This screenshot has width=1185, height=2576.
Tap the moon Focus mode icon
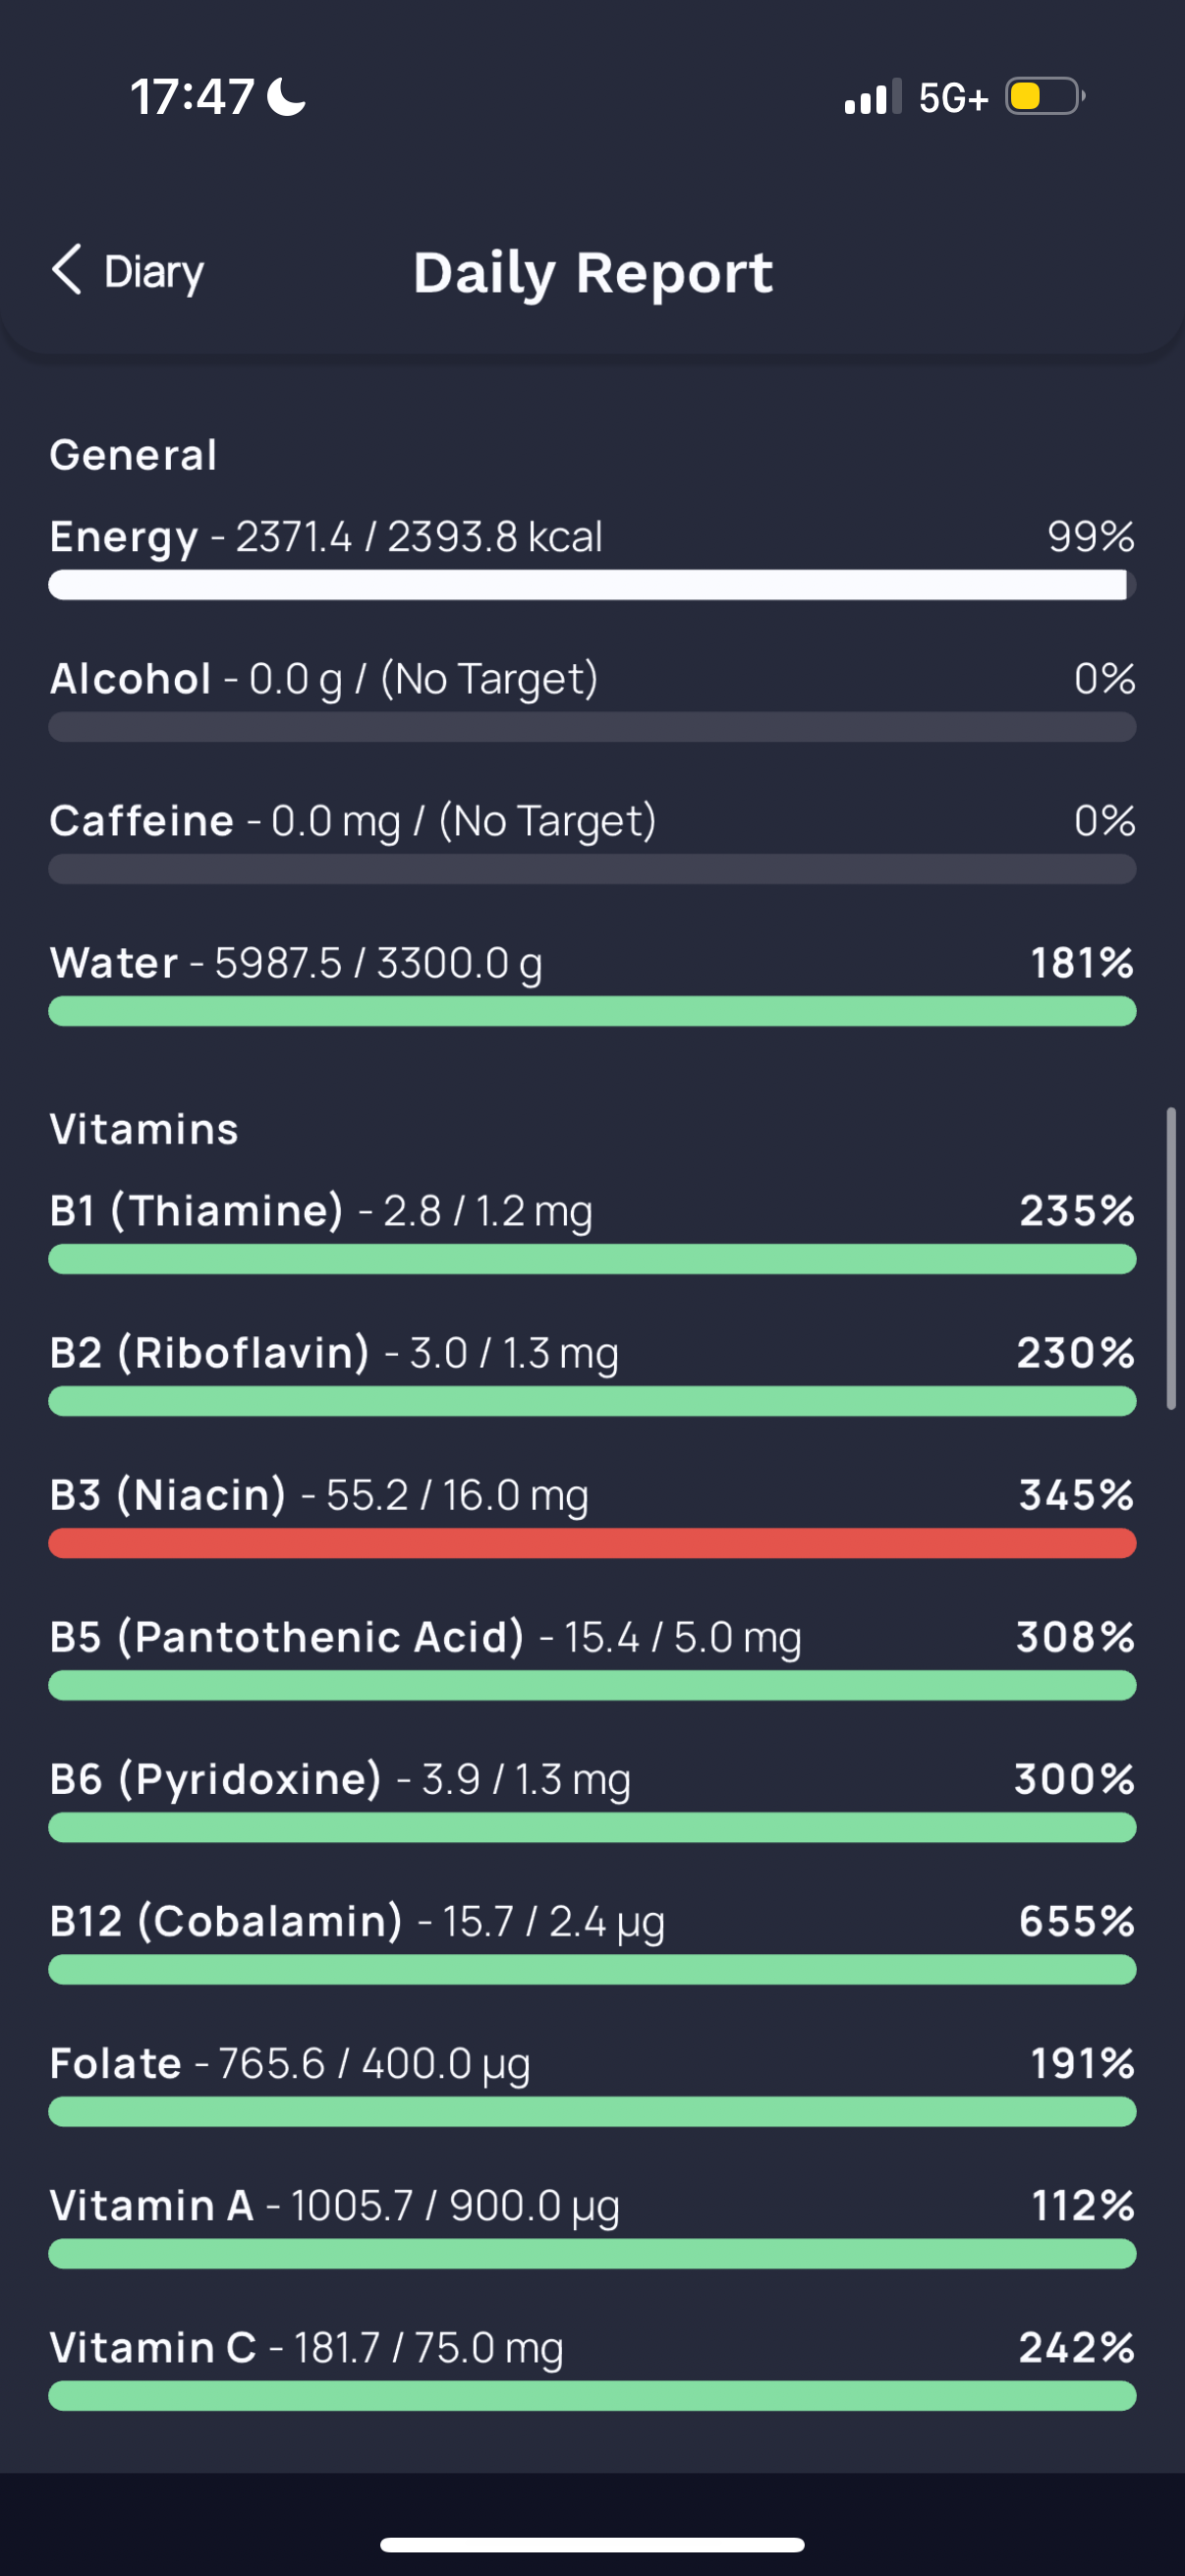tap(287, 97)
